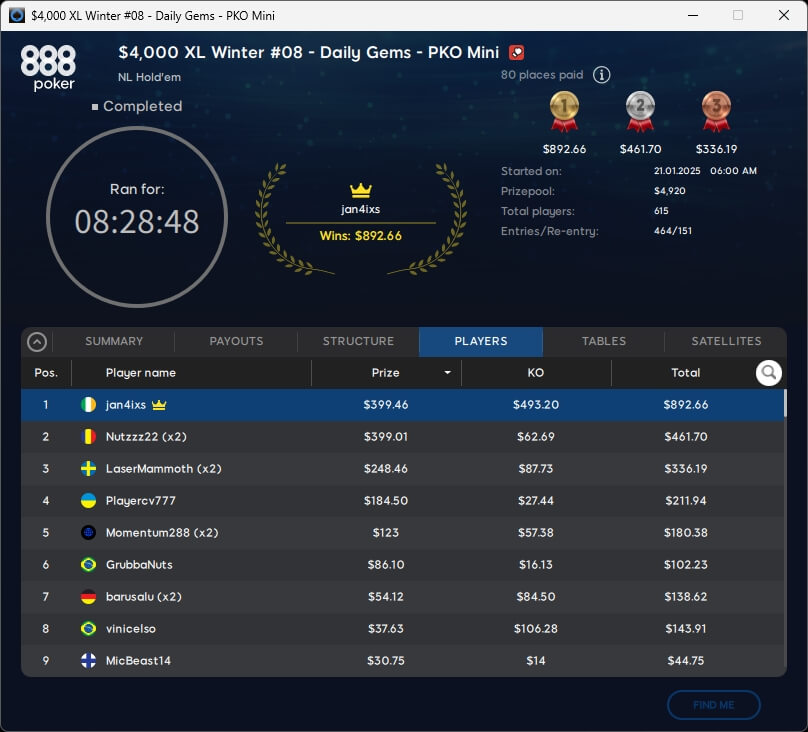This screenshot has height=732, width=808.
Task: Click the gold first place medal
Action: click(x=564, y=111)
